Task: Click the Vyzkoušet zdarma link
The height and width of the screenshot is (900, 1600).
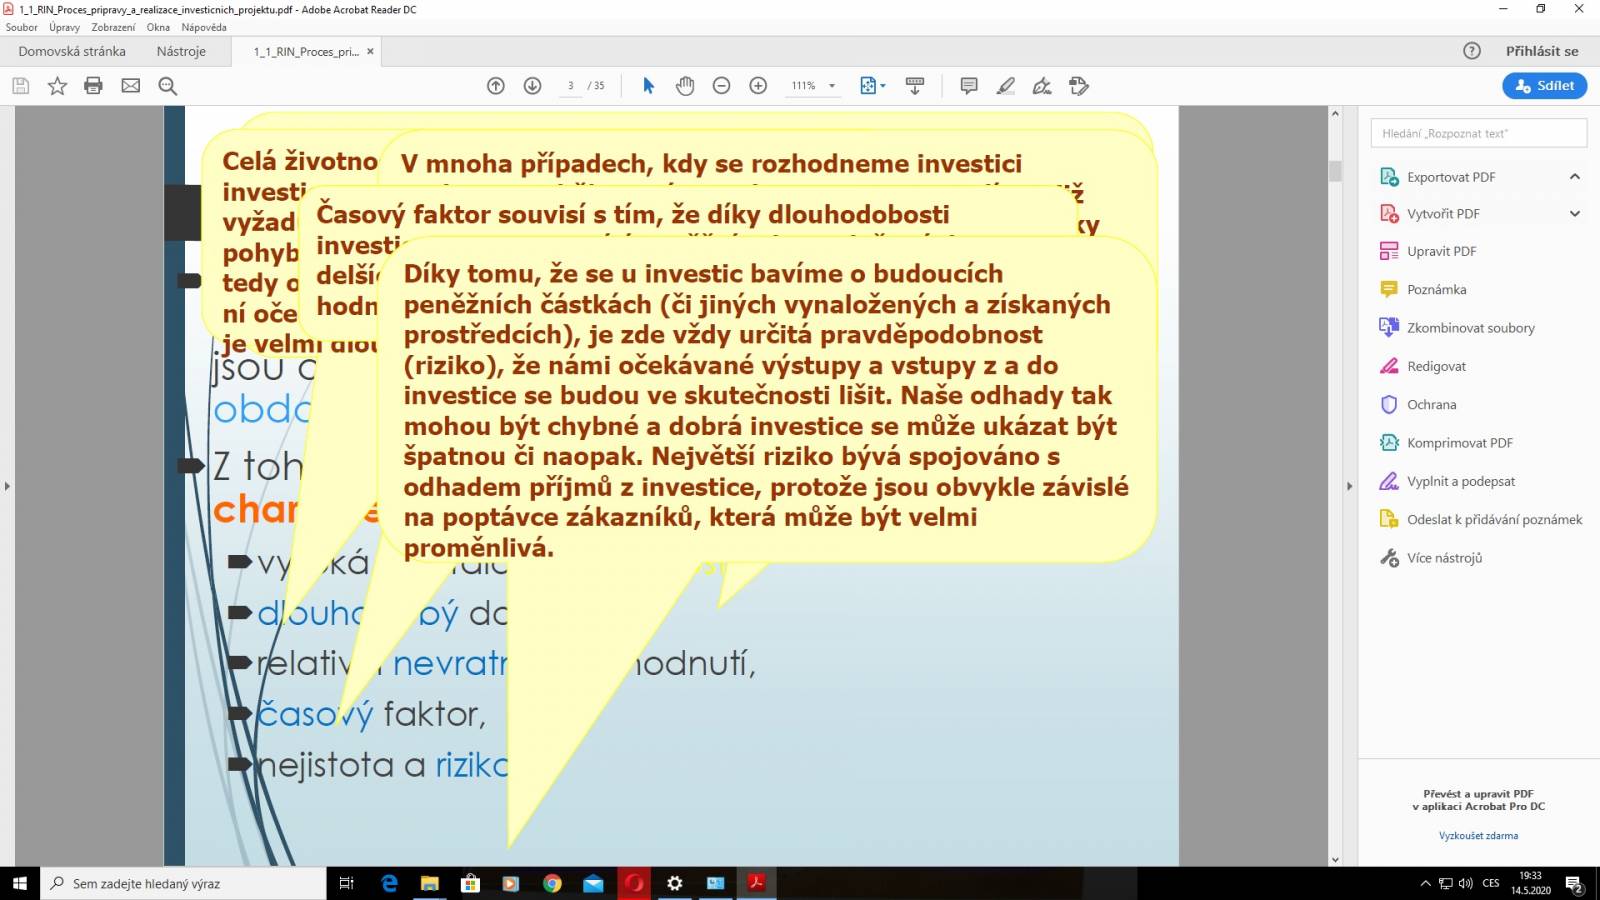Action: [1478, 836]
